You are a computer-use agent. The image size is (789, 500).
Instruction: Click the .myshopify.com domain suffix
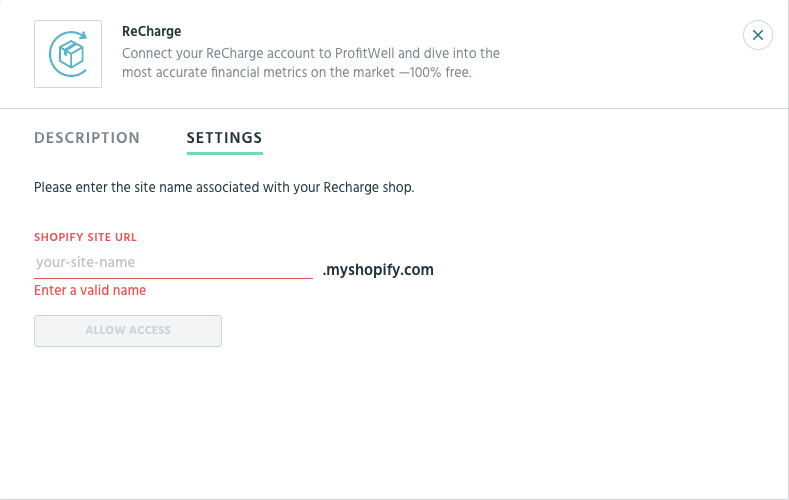pos(378,270)
